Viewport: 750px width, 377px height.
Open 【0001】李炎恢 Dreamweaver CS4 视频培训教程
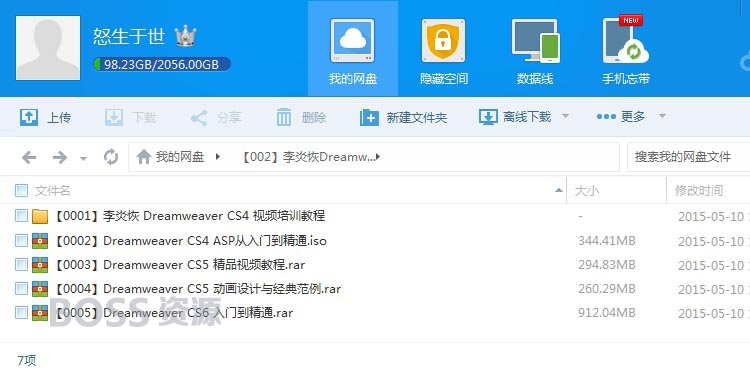tap(189, 216)
